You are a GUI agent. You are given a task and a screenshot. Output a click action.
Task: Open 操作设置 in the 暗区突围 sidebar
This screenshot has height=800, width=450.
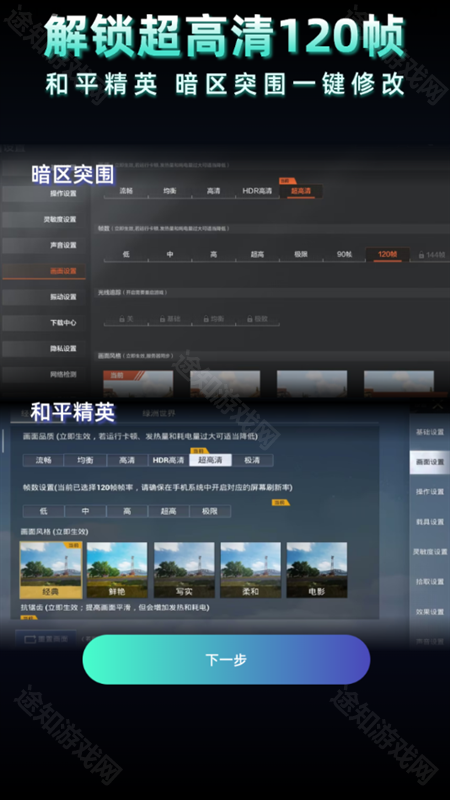(44, 193)
